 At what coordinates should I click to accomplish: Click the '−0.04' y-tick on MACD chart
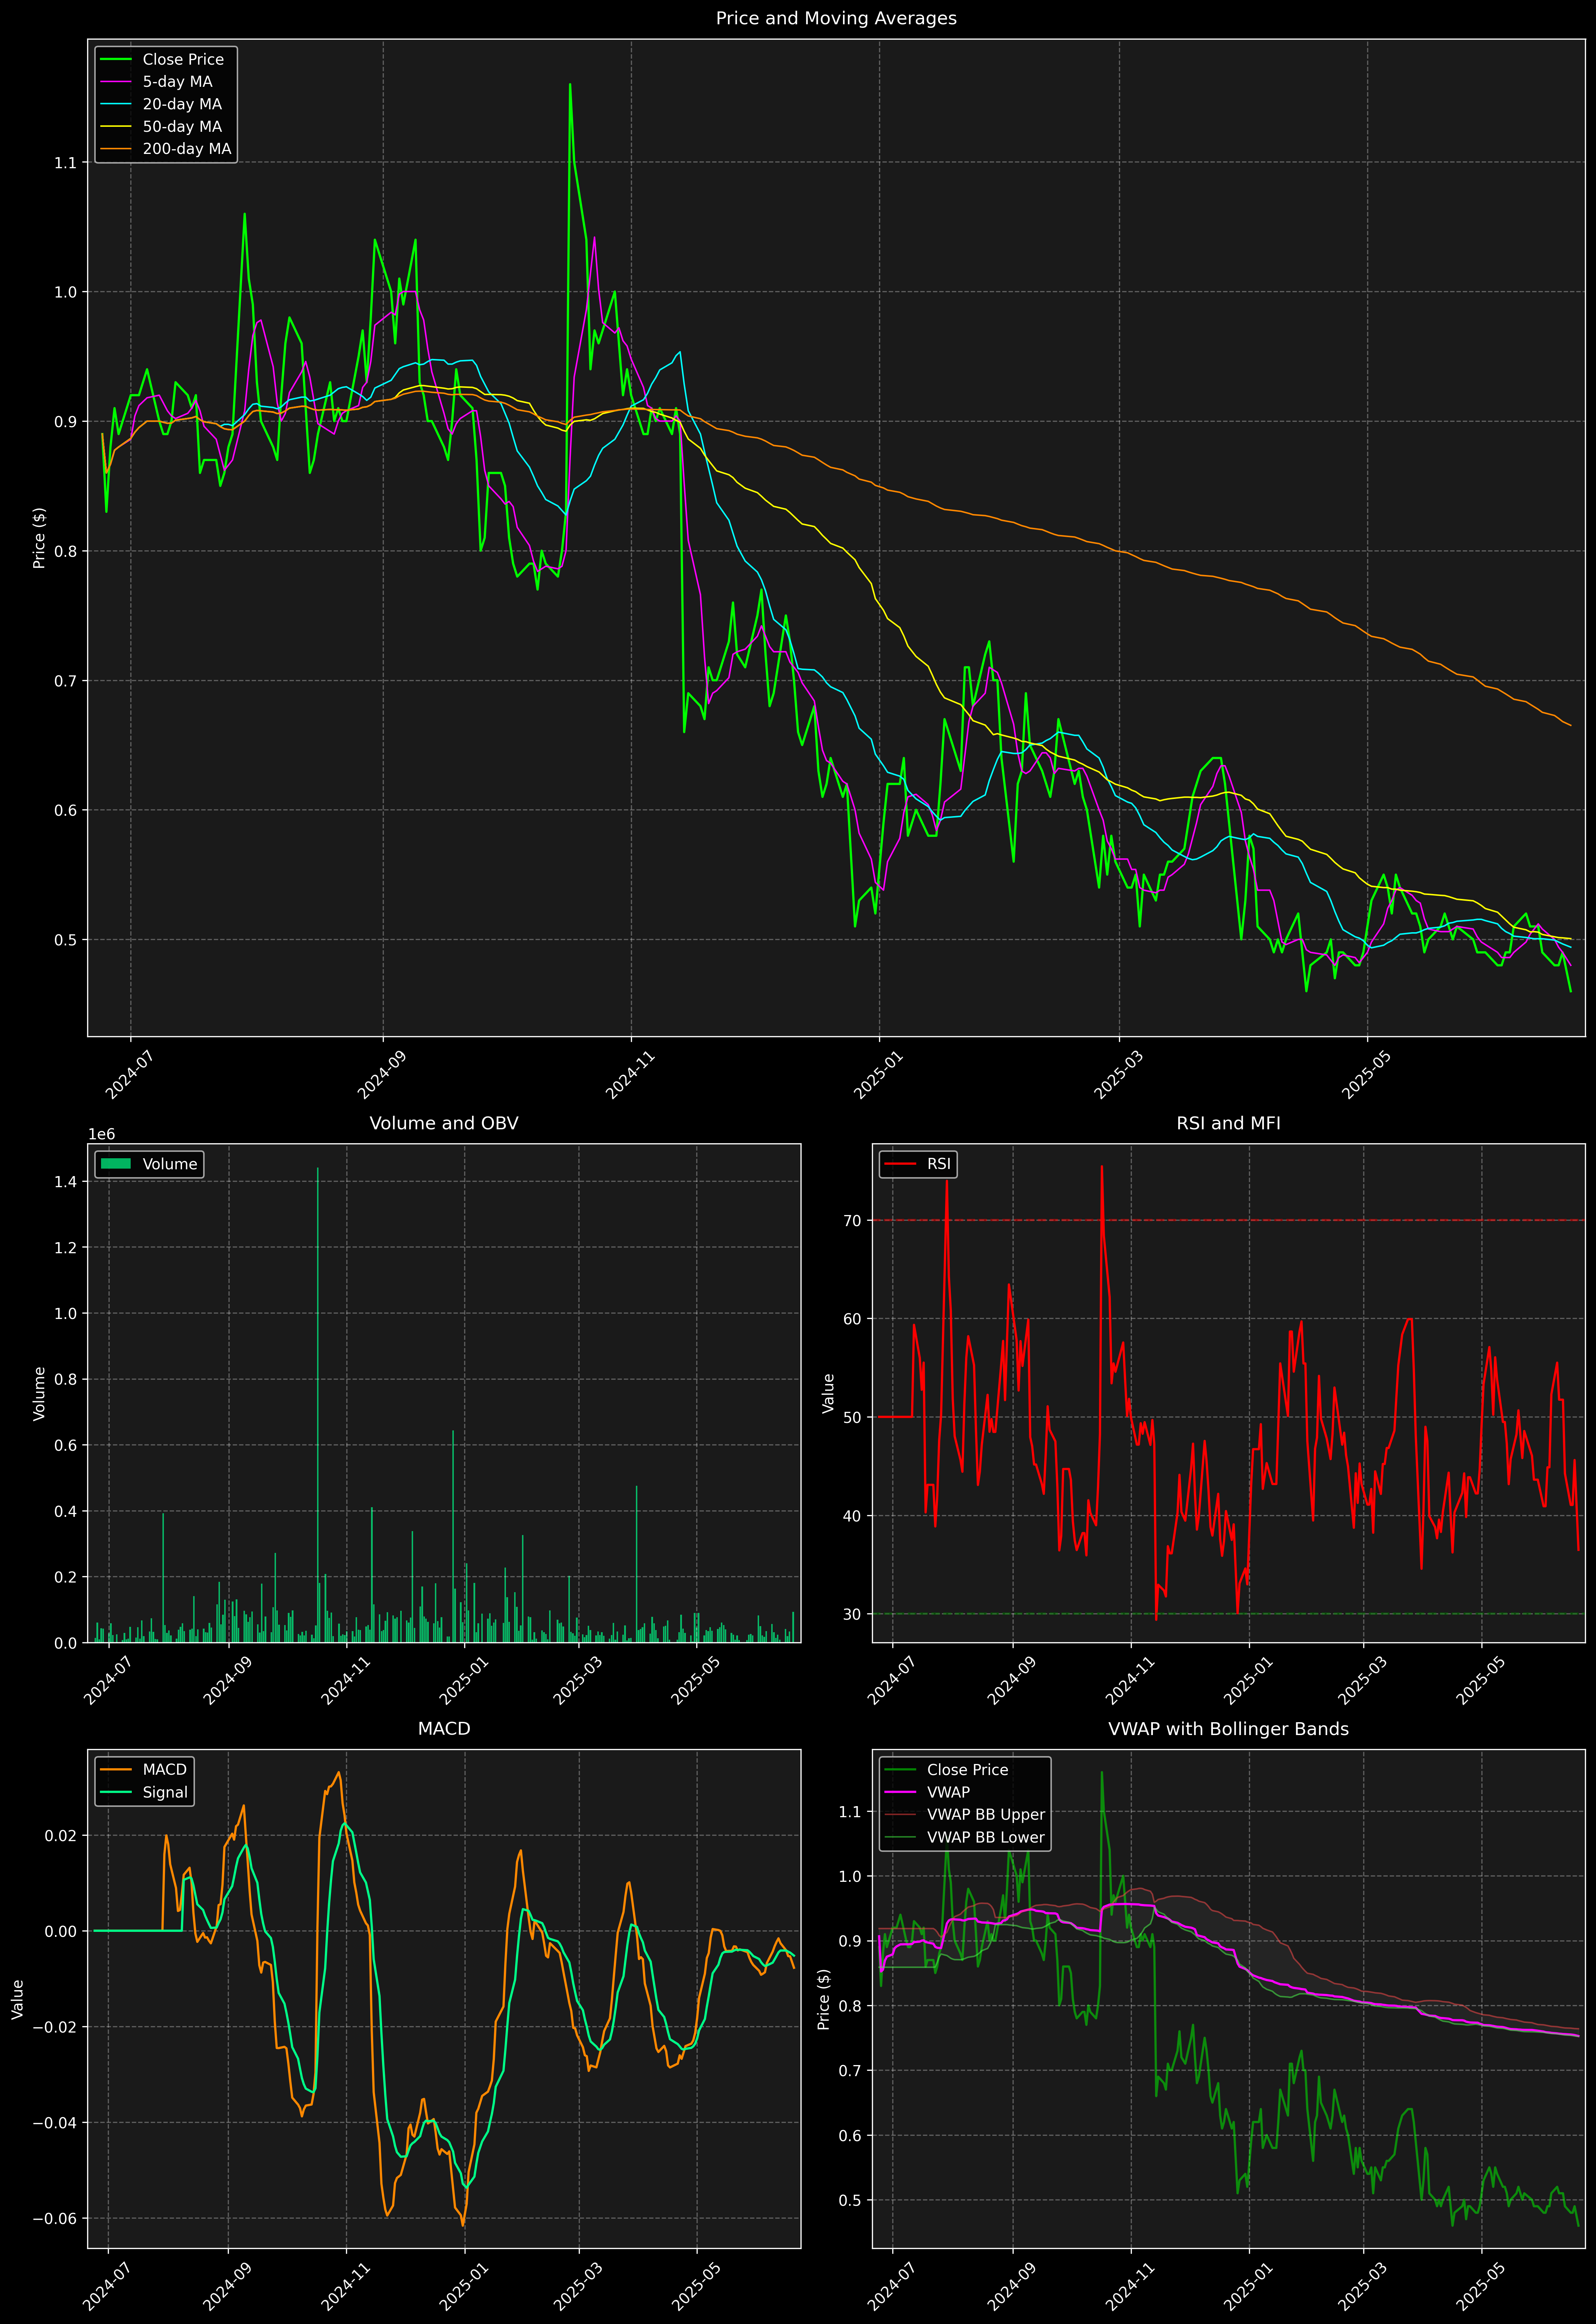tap(55, 2123)
